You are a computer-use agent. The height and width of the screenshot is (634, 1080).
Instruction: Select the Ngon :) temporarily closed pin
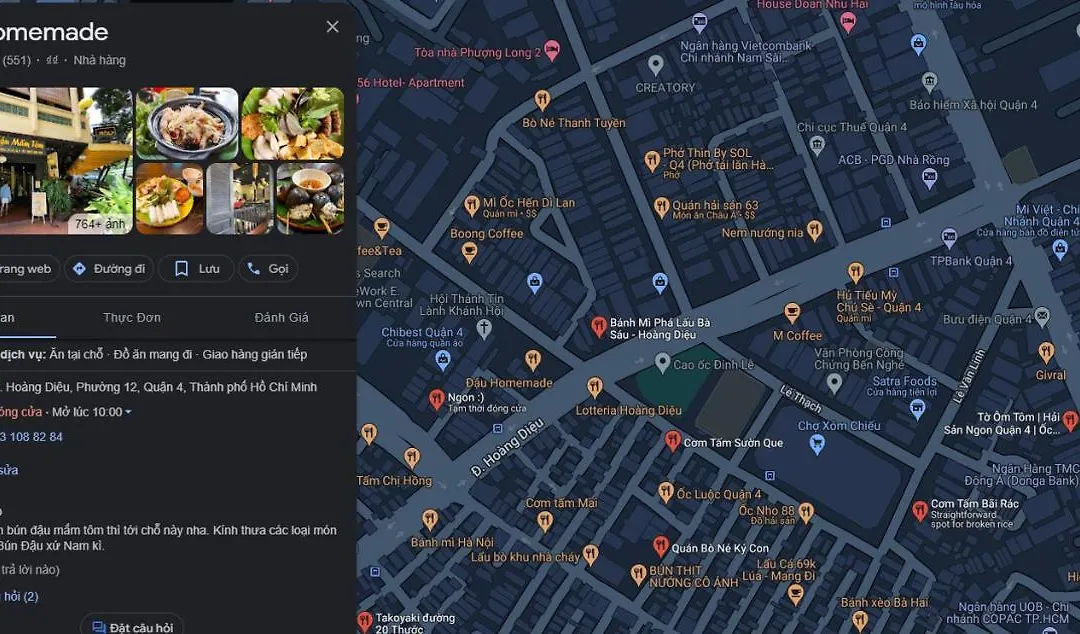click(x=437, y=399)
